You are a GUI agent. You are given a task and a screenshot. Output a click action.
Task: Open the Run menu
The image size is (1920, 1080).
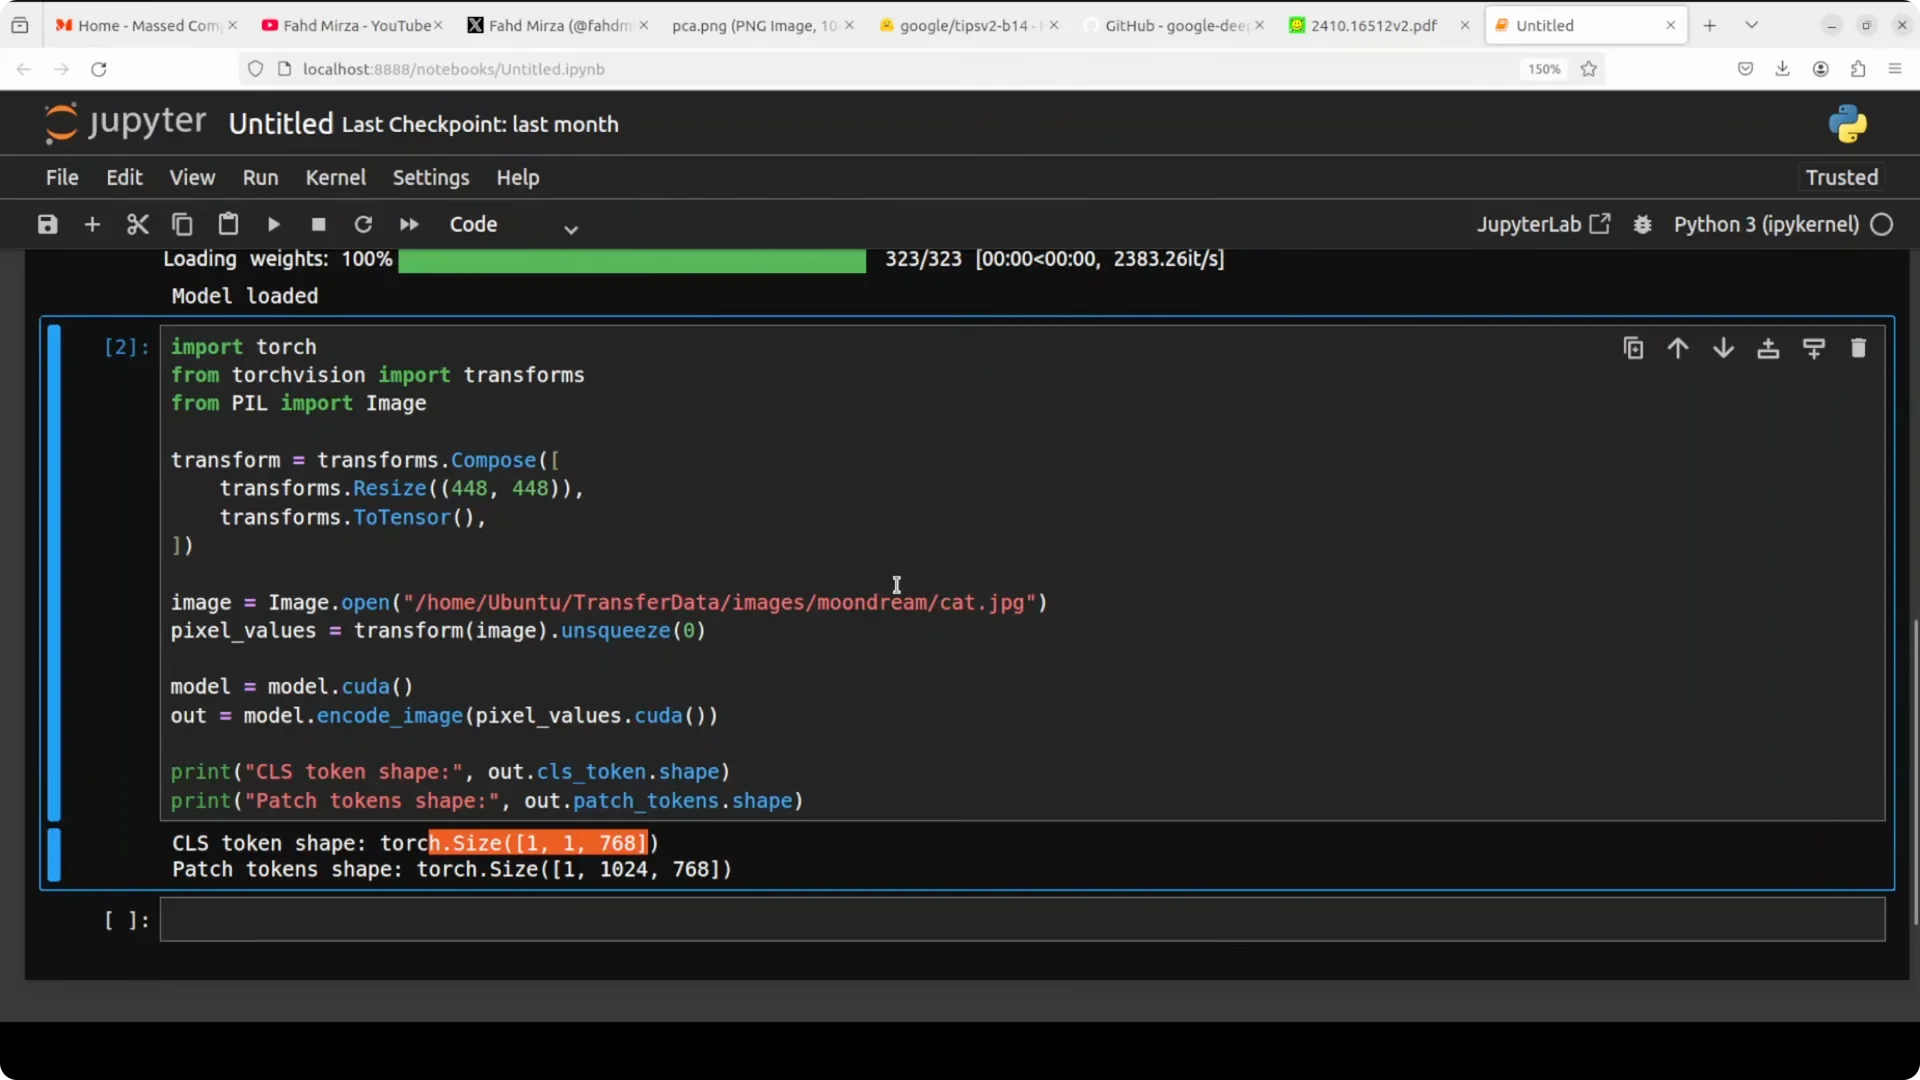(260, 177)
